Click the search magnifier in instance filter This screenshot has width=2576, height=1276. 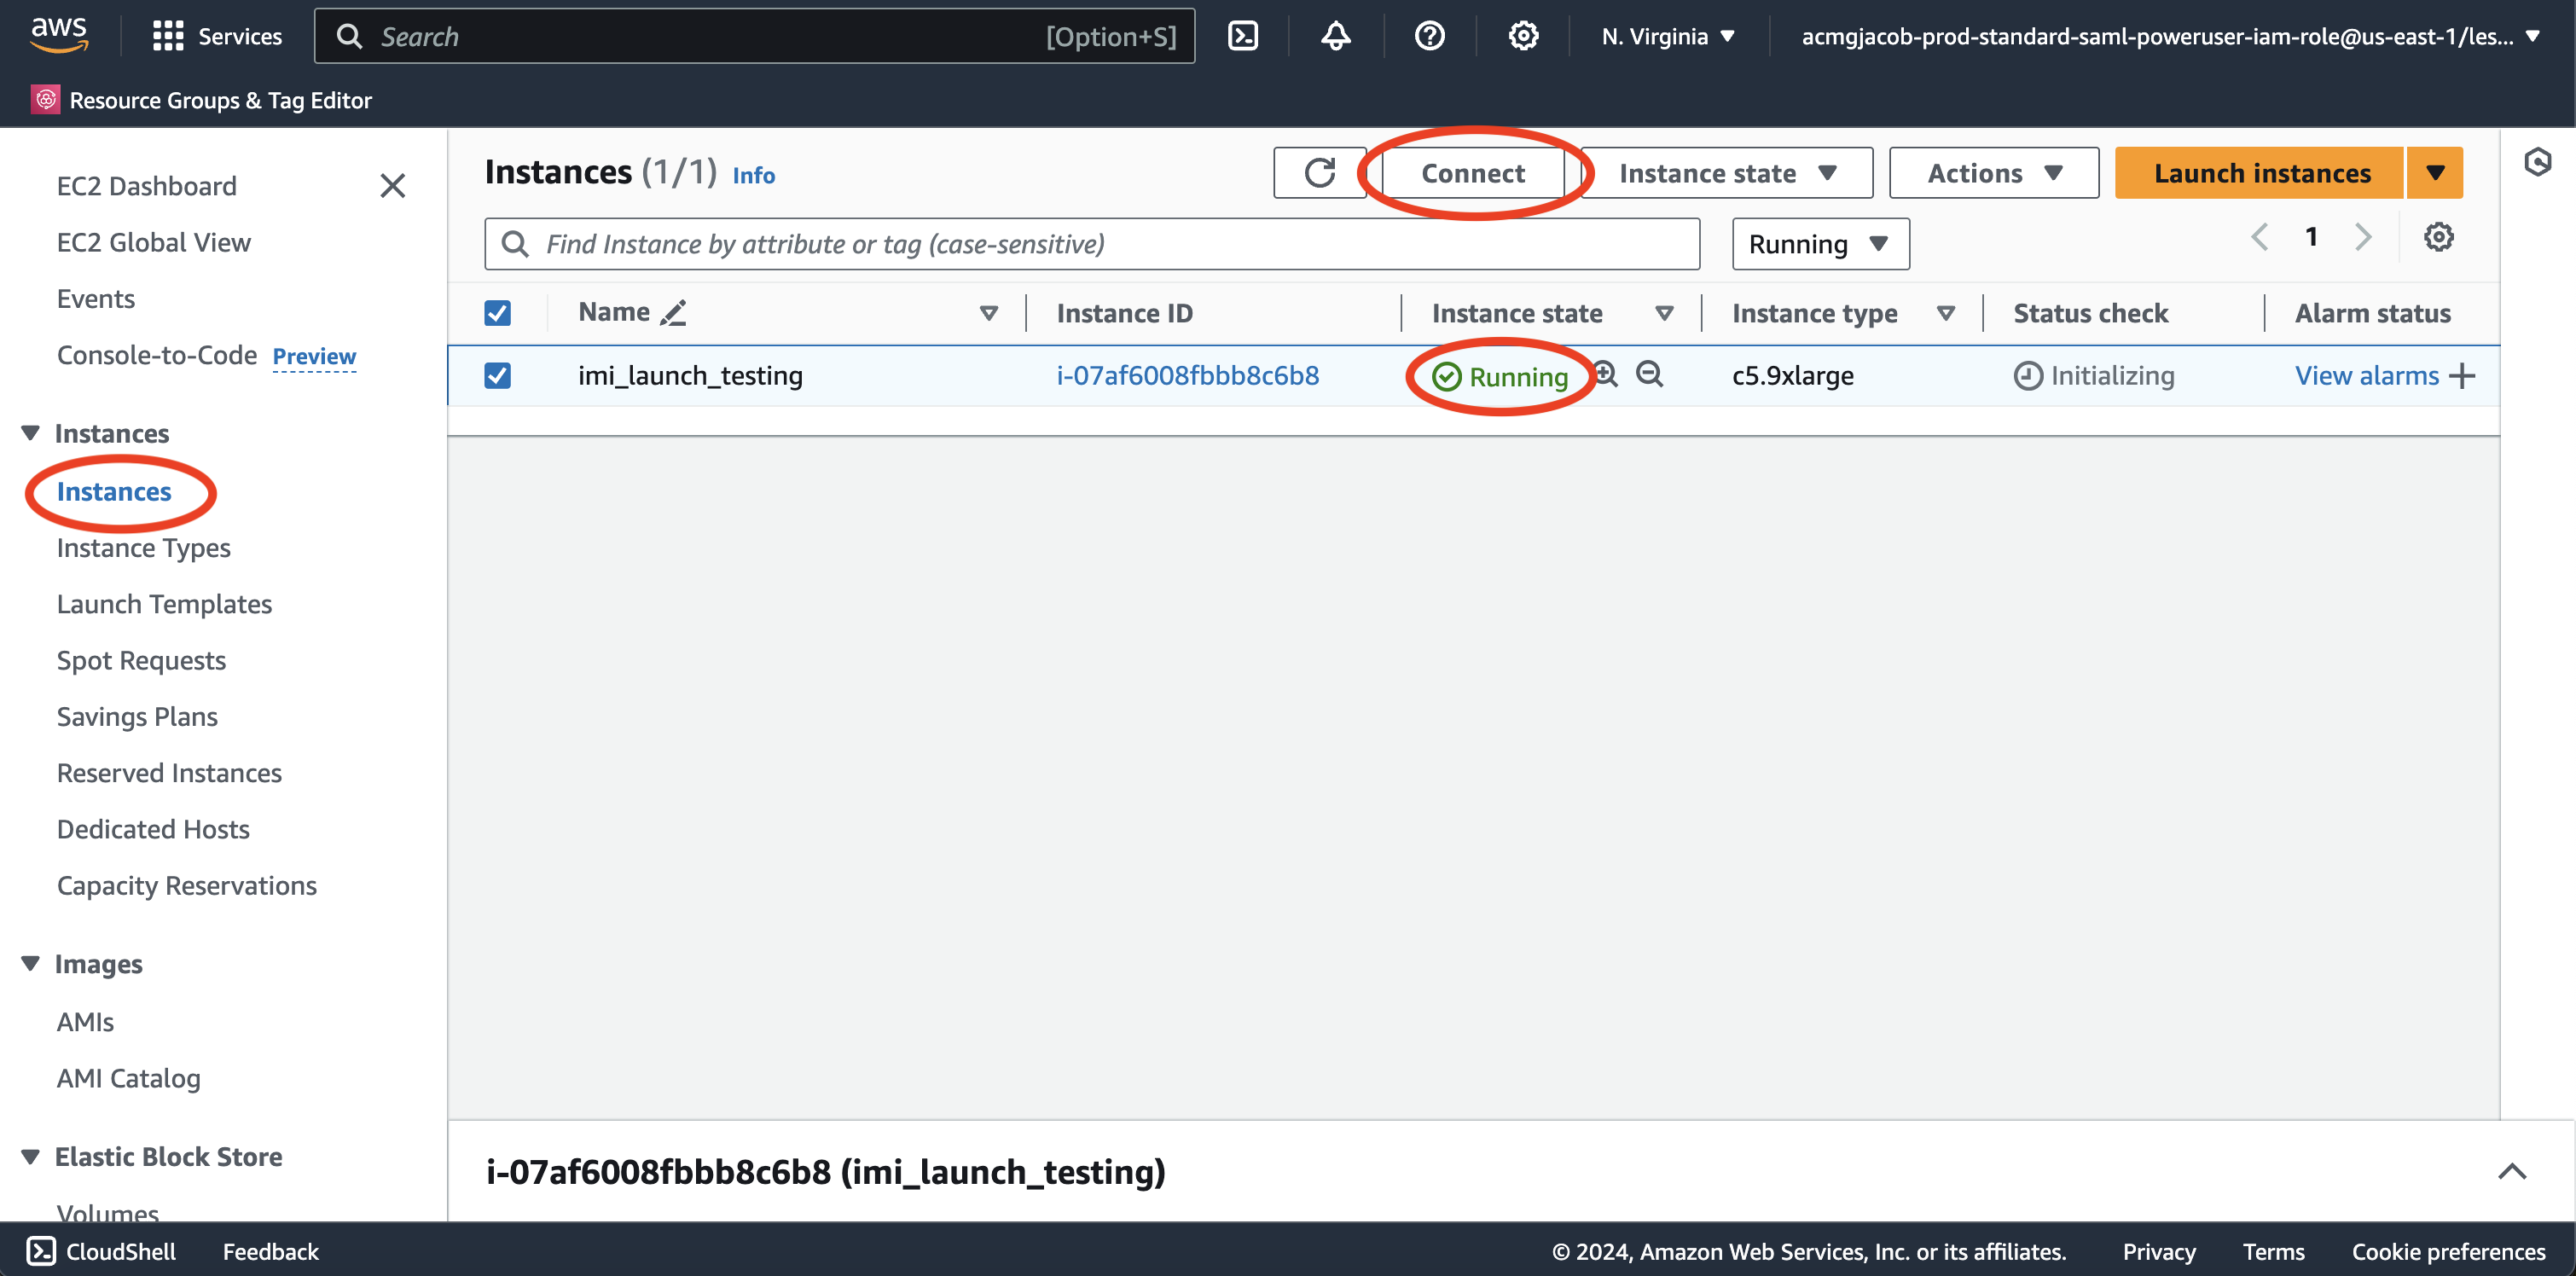pyautogui.click(x=515, y=244)
